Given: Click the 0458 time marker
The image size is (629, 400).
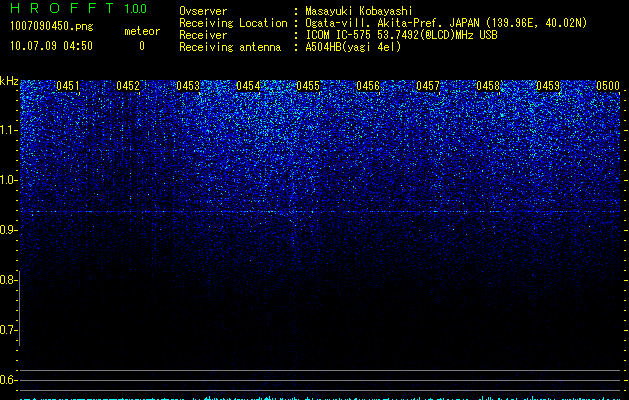Looking at the screenshot, I should (488, 85).
